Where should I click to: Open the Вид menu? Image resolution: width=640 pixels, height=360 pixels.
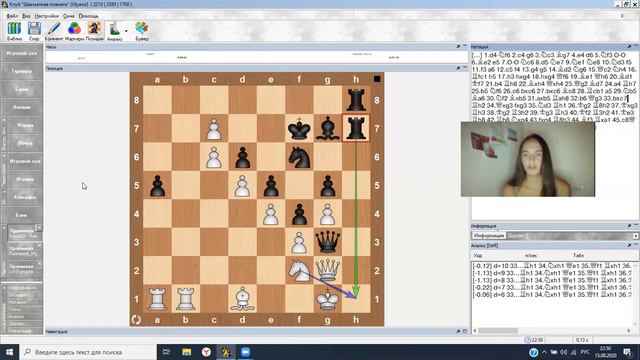26,16
